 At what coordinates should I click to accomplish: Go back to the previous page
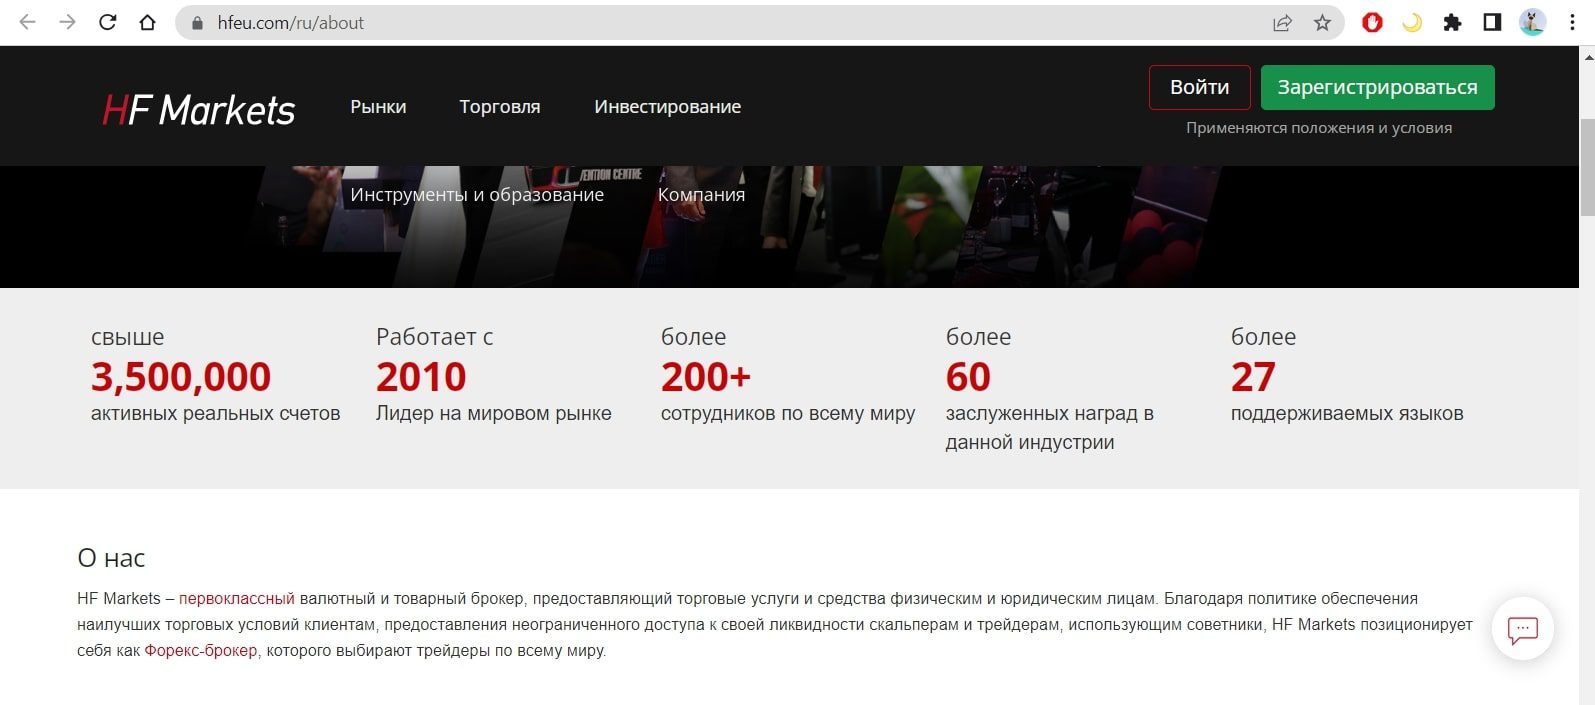point(27,22)
